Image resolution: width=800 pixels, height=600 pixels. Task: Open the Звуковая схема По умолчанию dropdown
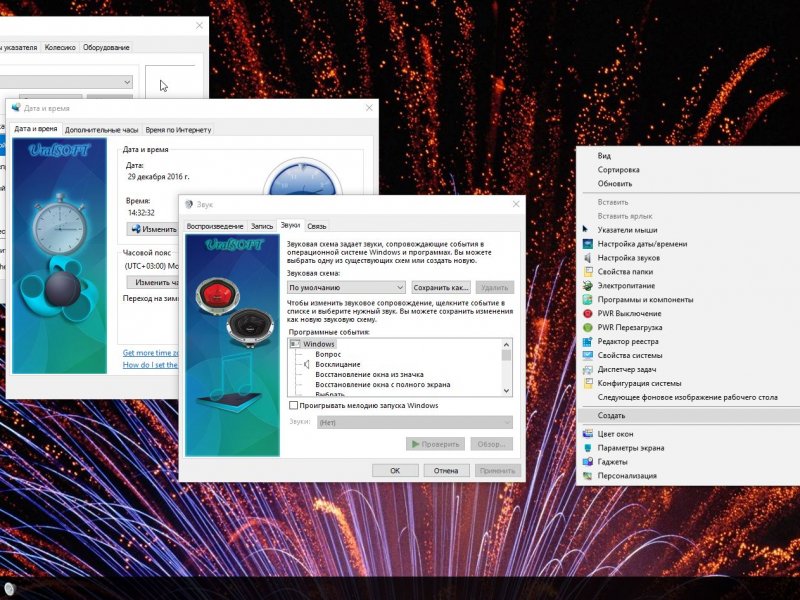pyautogui.click(x=346, y=287)
